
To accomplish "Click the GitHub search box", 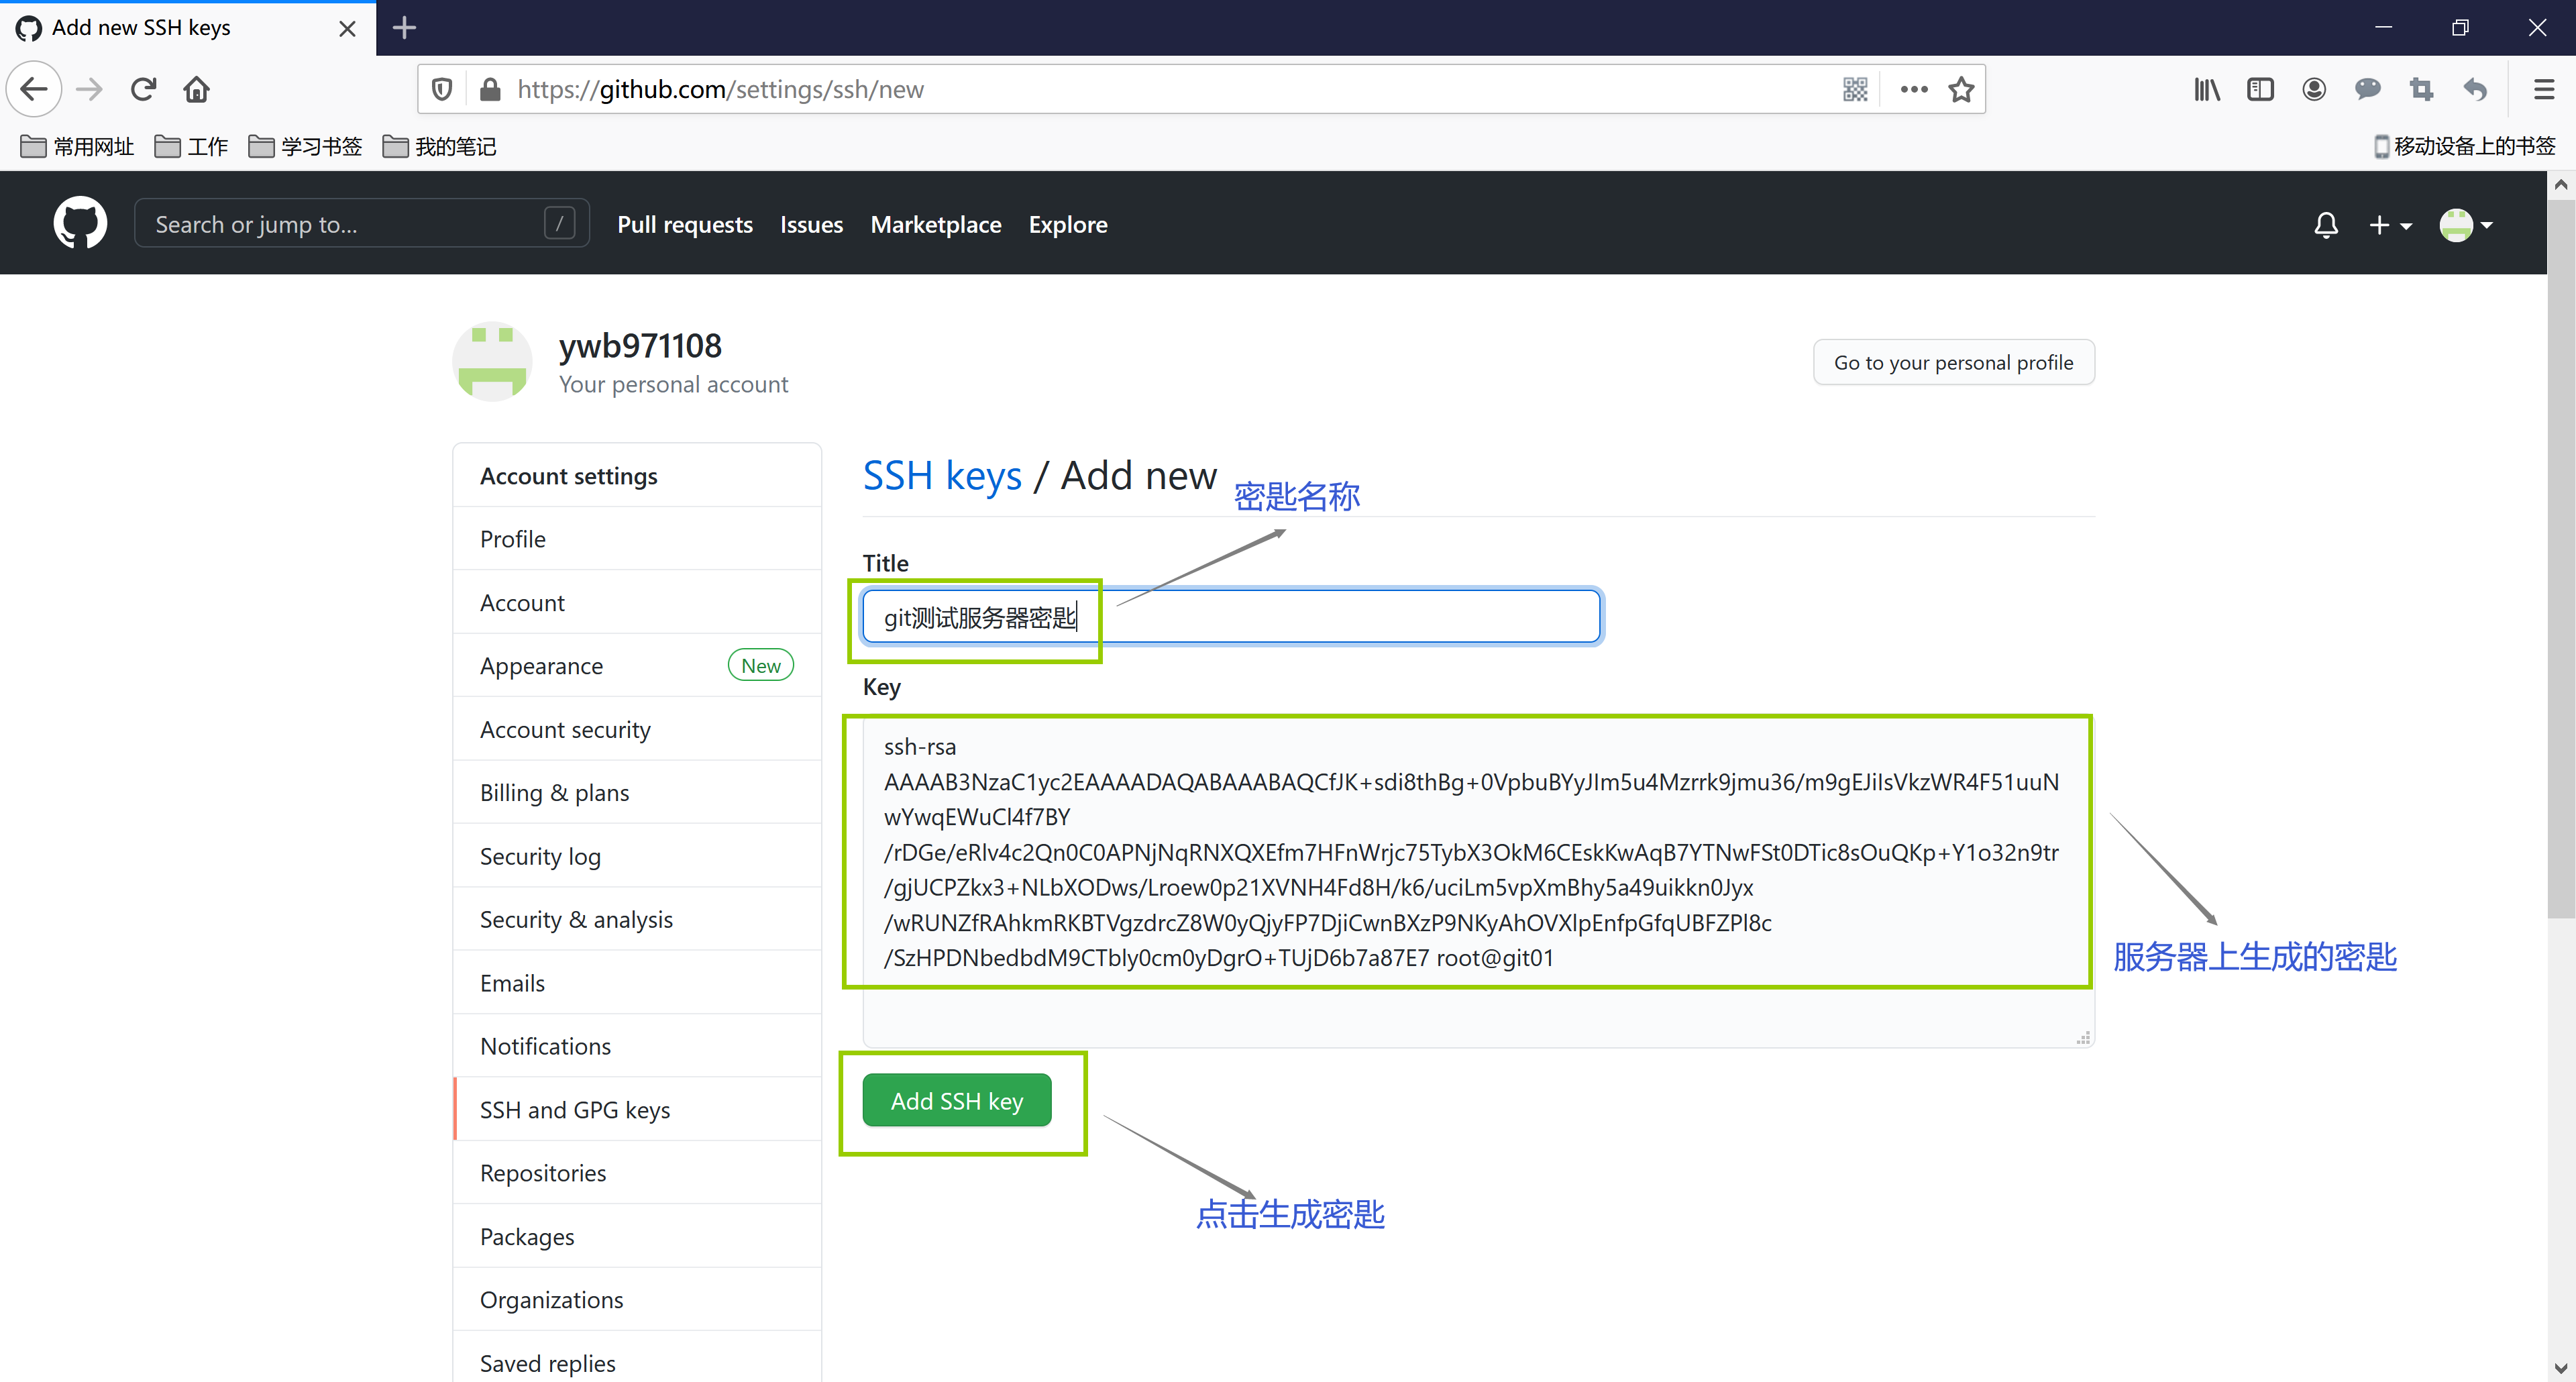I will [361, 223].
